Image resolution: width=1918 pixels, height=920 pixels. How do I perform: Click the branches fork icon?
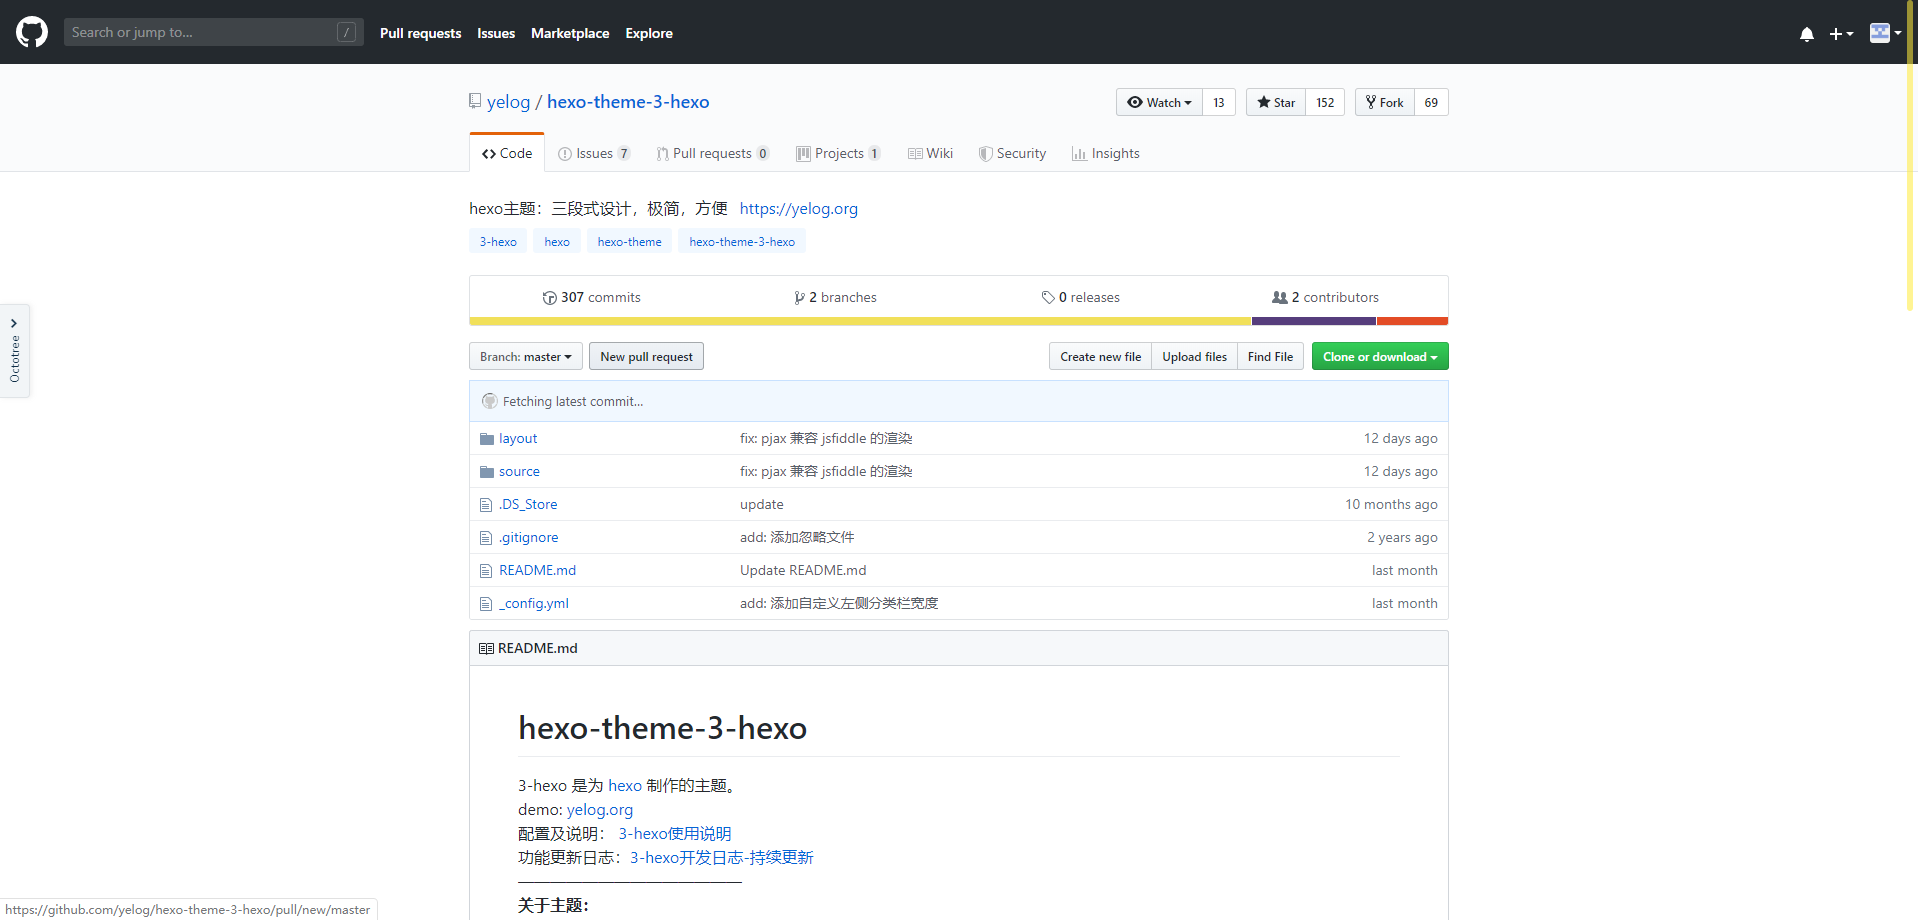799,298
